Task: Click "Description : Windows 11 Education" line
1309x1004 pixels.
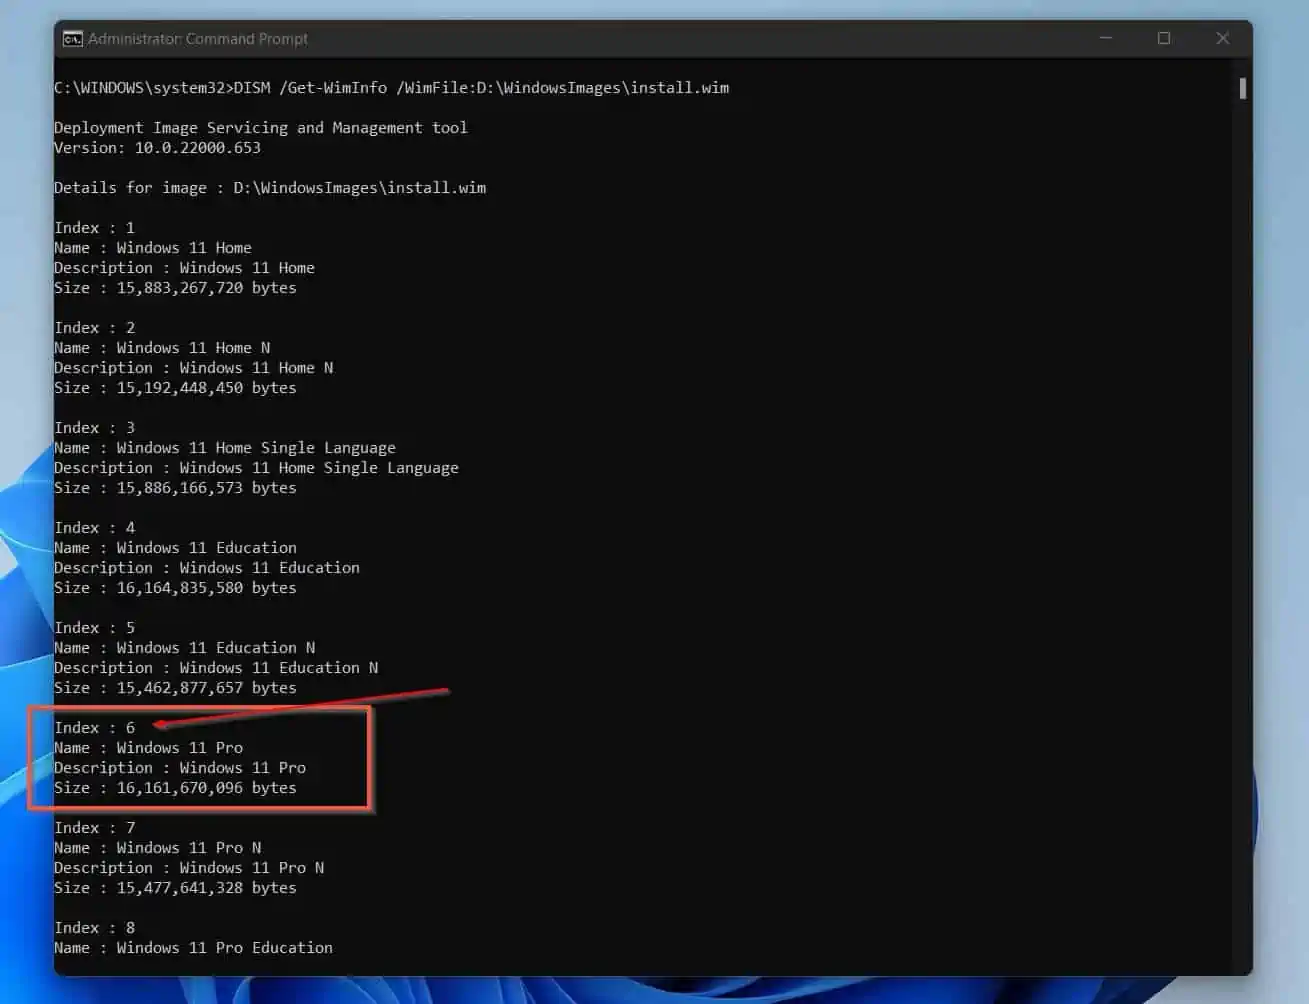Action: pyautogui.click(x=207, y=568)
